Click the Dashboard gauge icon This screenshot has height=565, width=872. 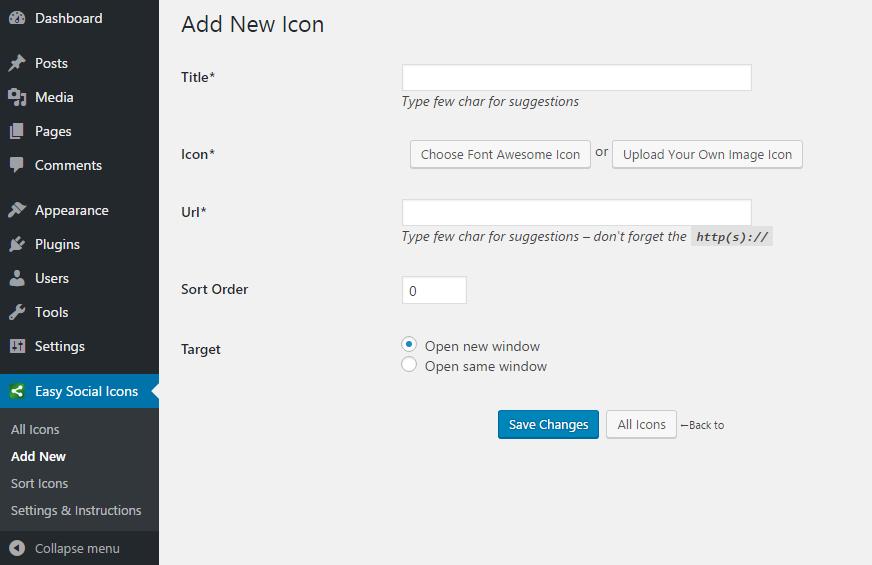pyautogui.click(x=17, y=18)
